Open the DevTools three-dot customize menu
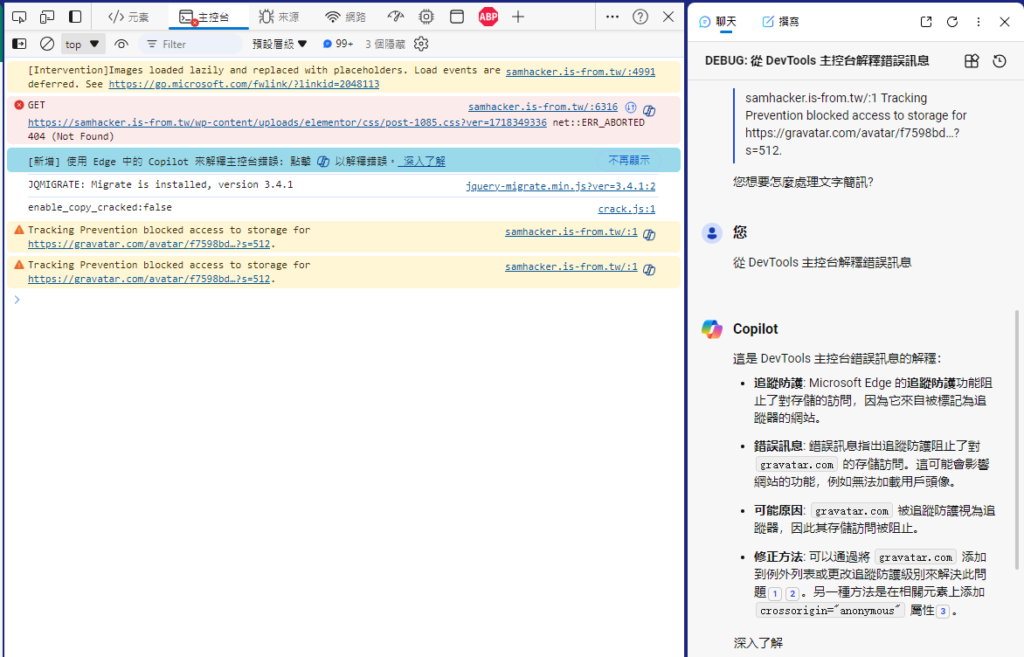Image resolution: width=1024 pixels, height=657 pixels. click(612, 17)
